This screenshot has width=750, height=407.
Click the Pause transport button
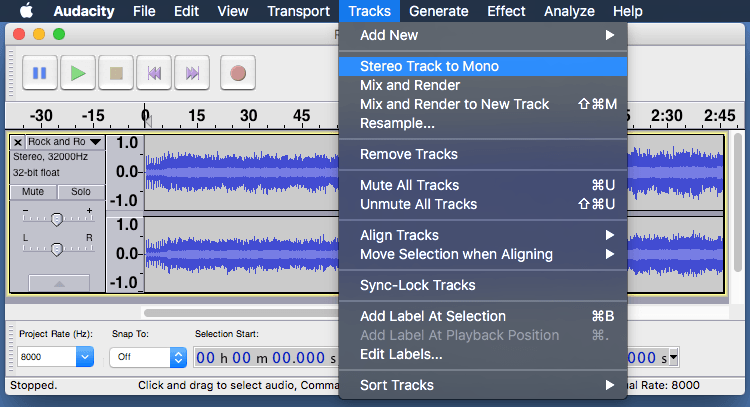(40, 73)
